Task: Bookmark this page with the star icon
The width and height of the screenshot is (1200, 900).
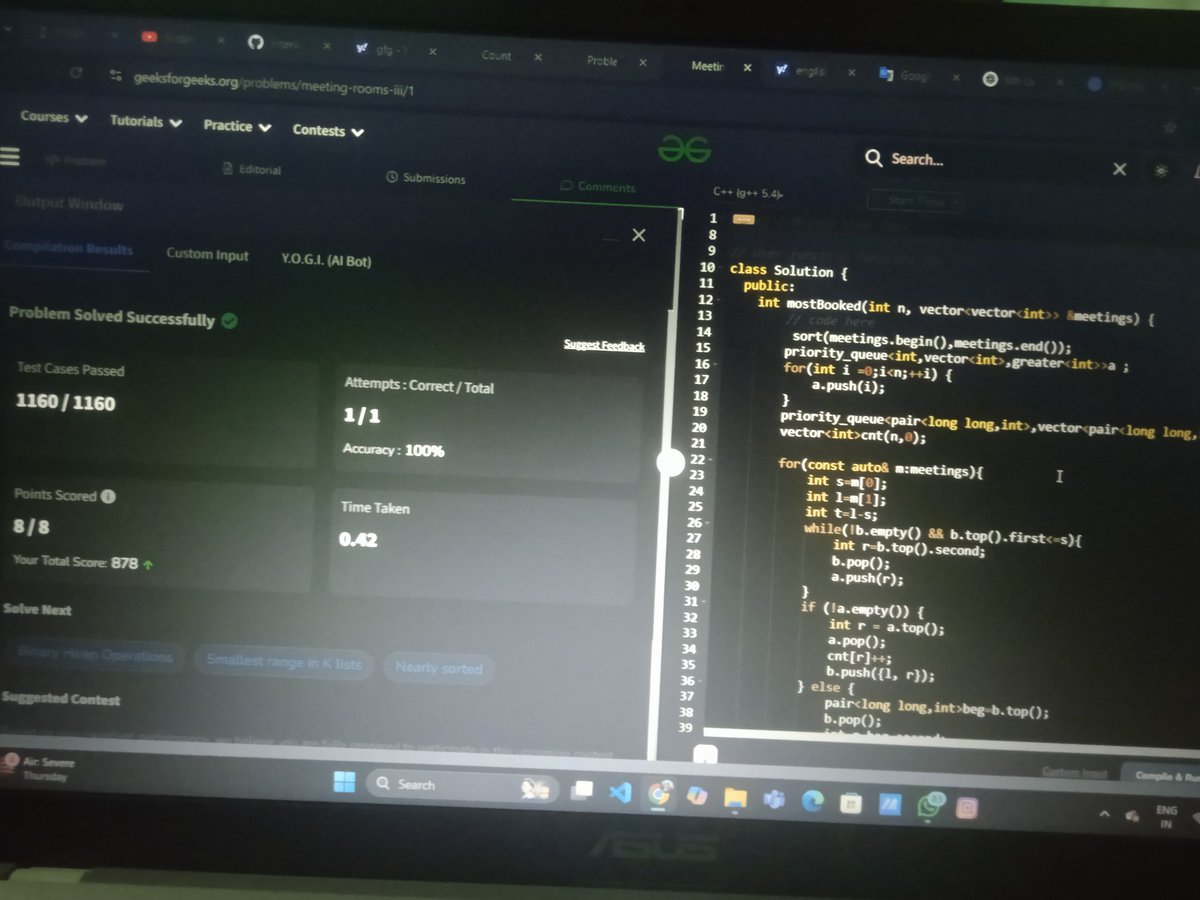Action: [1171, 128]
